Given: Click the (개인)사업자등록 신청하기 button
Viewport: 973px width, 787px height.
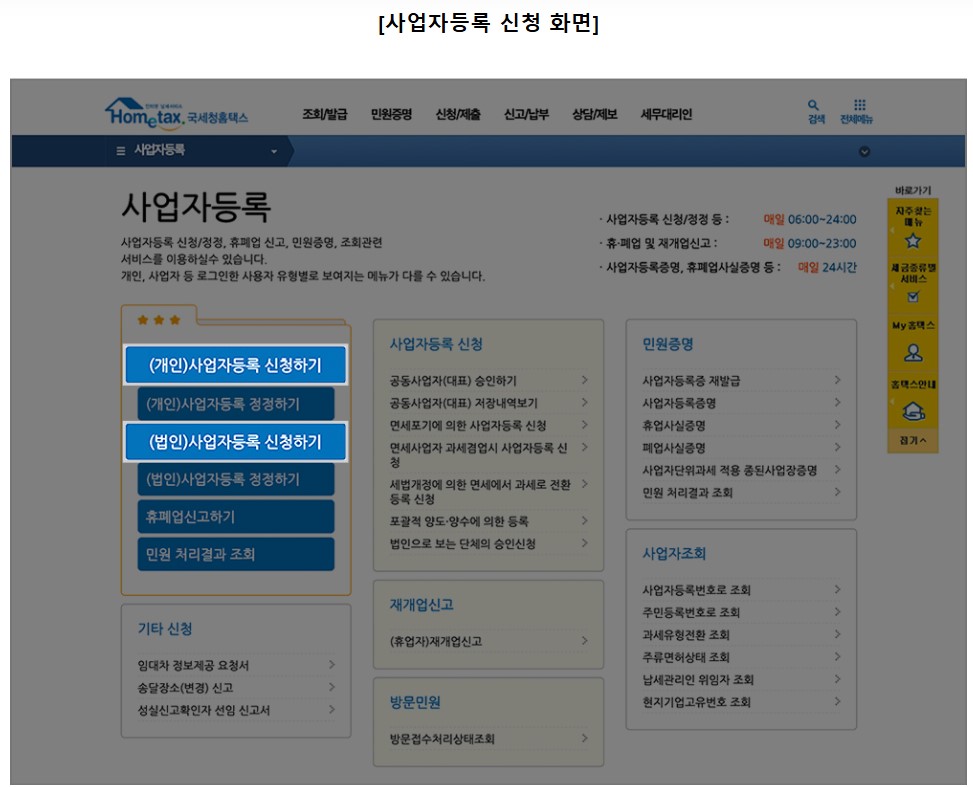Looking at the screenshot, I should click(235, 365).
